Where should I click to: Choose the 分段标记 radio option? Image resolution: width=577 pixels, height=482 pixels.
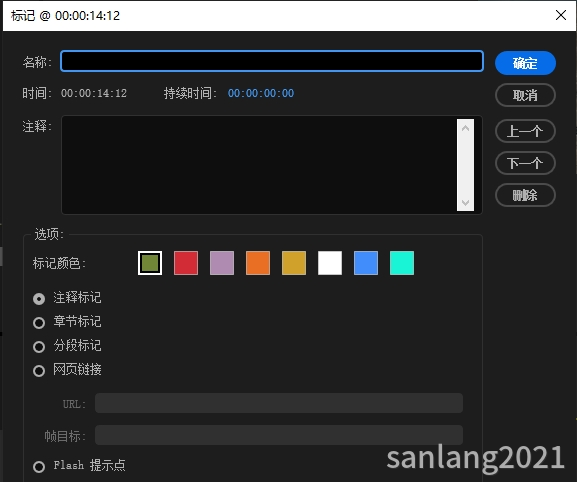tap(39, 347)
